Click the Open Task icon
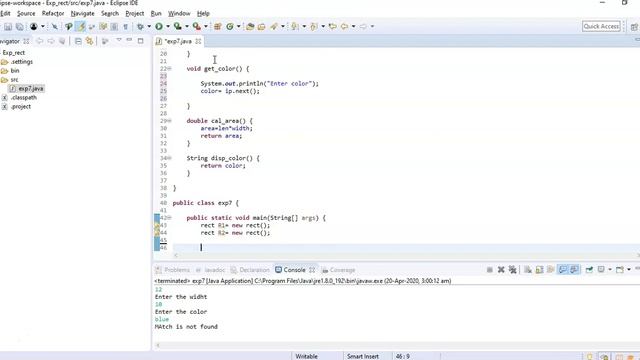 (x=262, y=27)
